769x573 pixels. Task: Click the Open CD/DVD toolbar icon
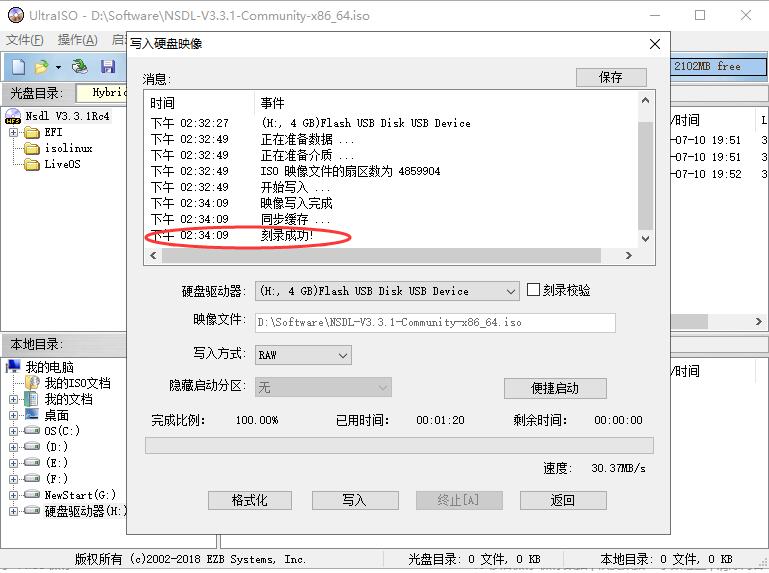coord(79,67)
